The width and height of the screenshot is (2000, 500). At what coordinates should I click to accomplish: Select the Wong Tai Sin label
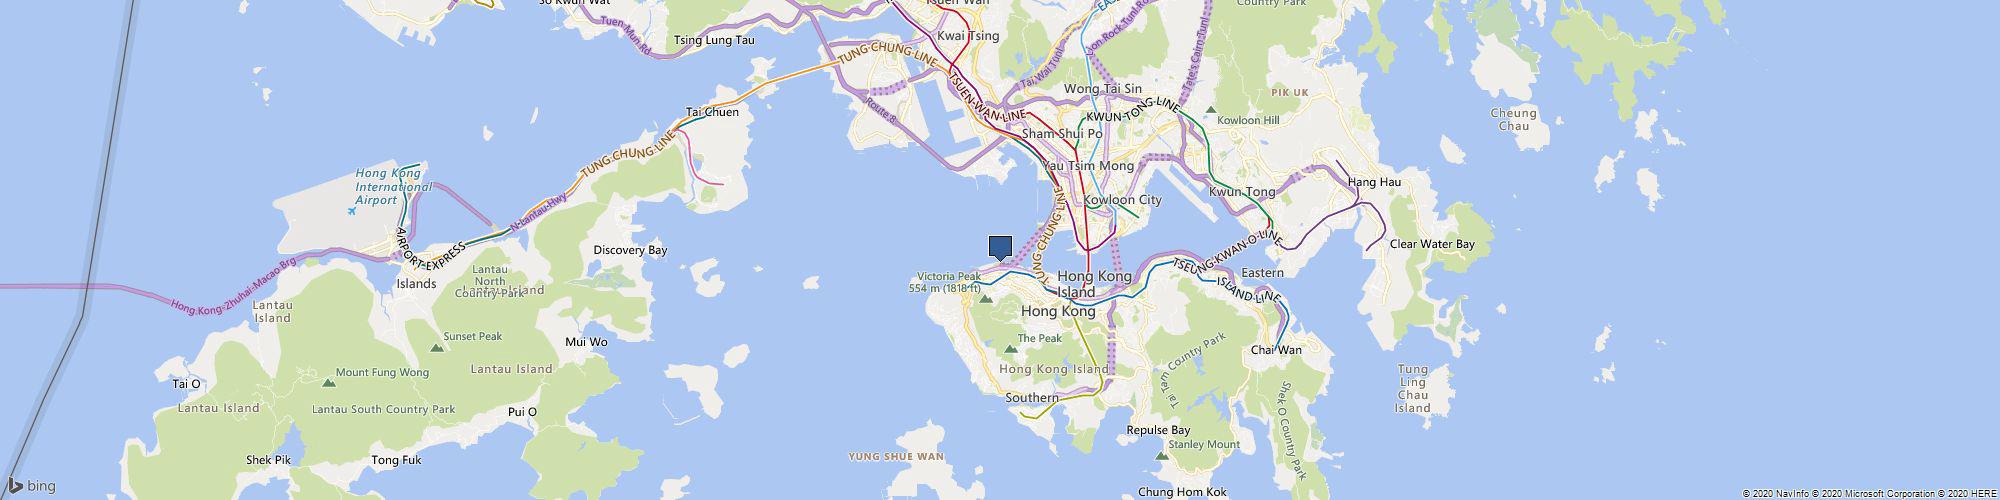click(1102, 89)
